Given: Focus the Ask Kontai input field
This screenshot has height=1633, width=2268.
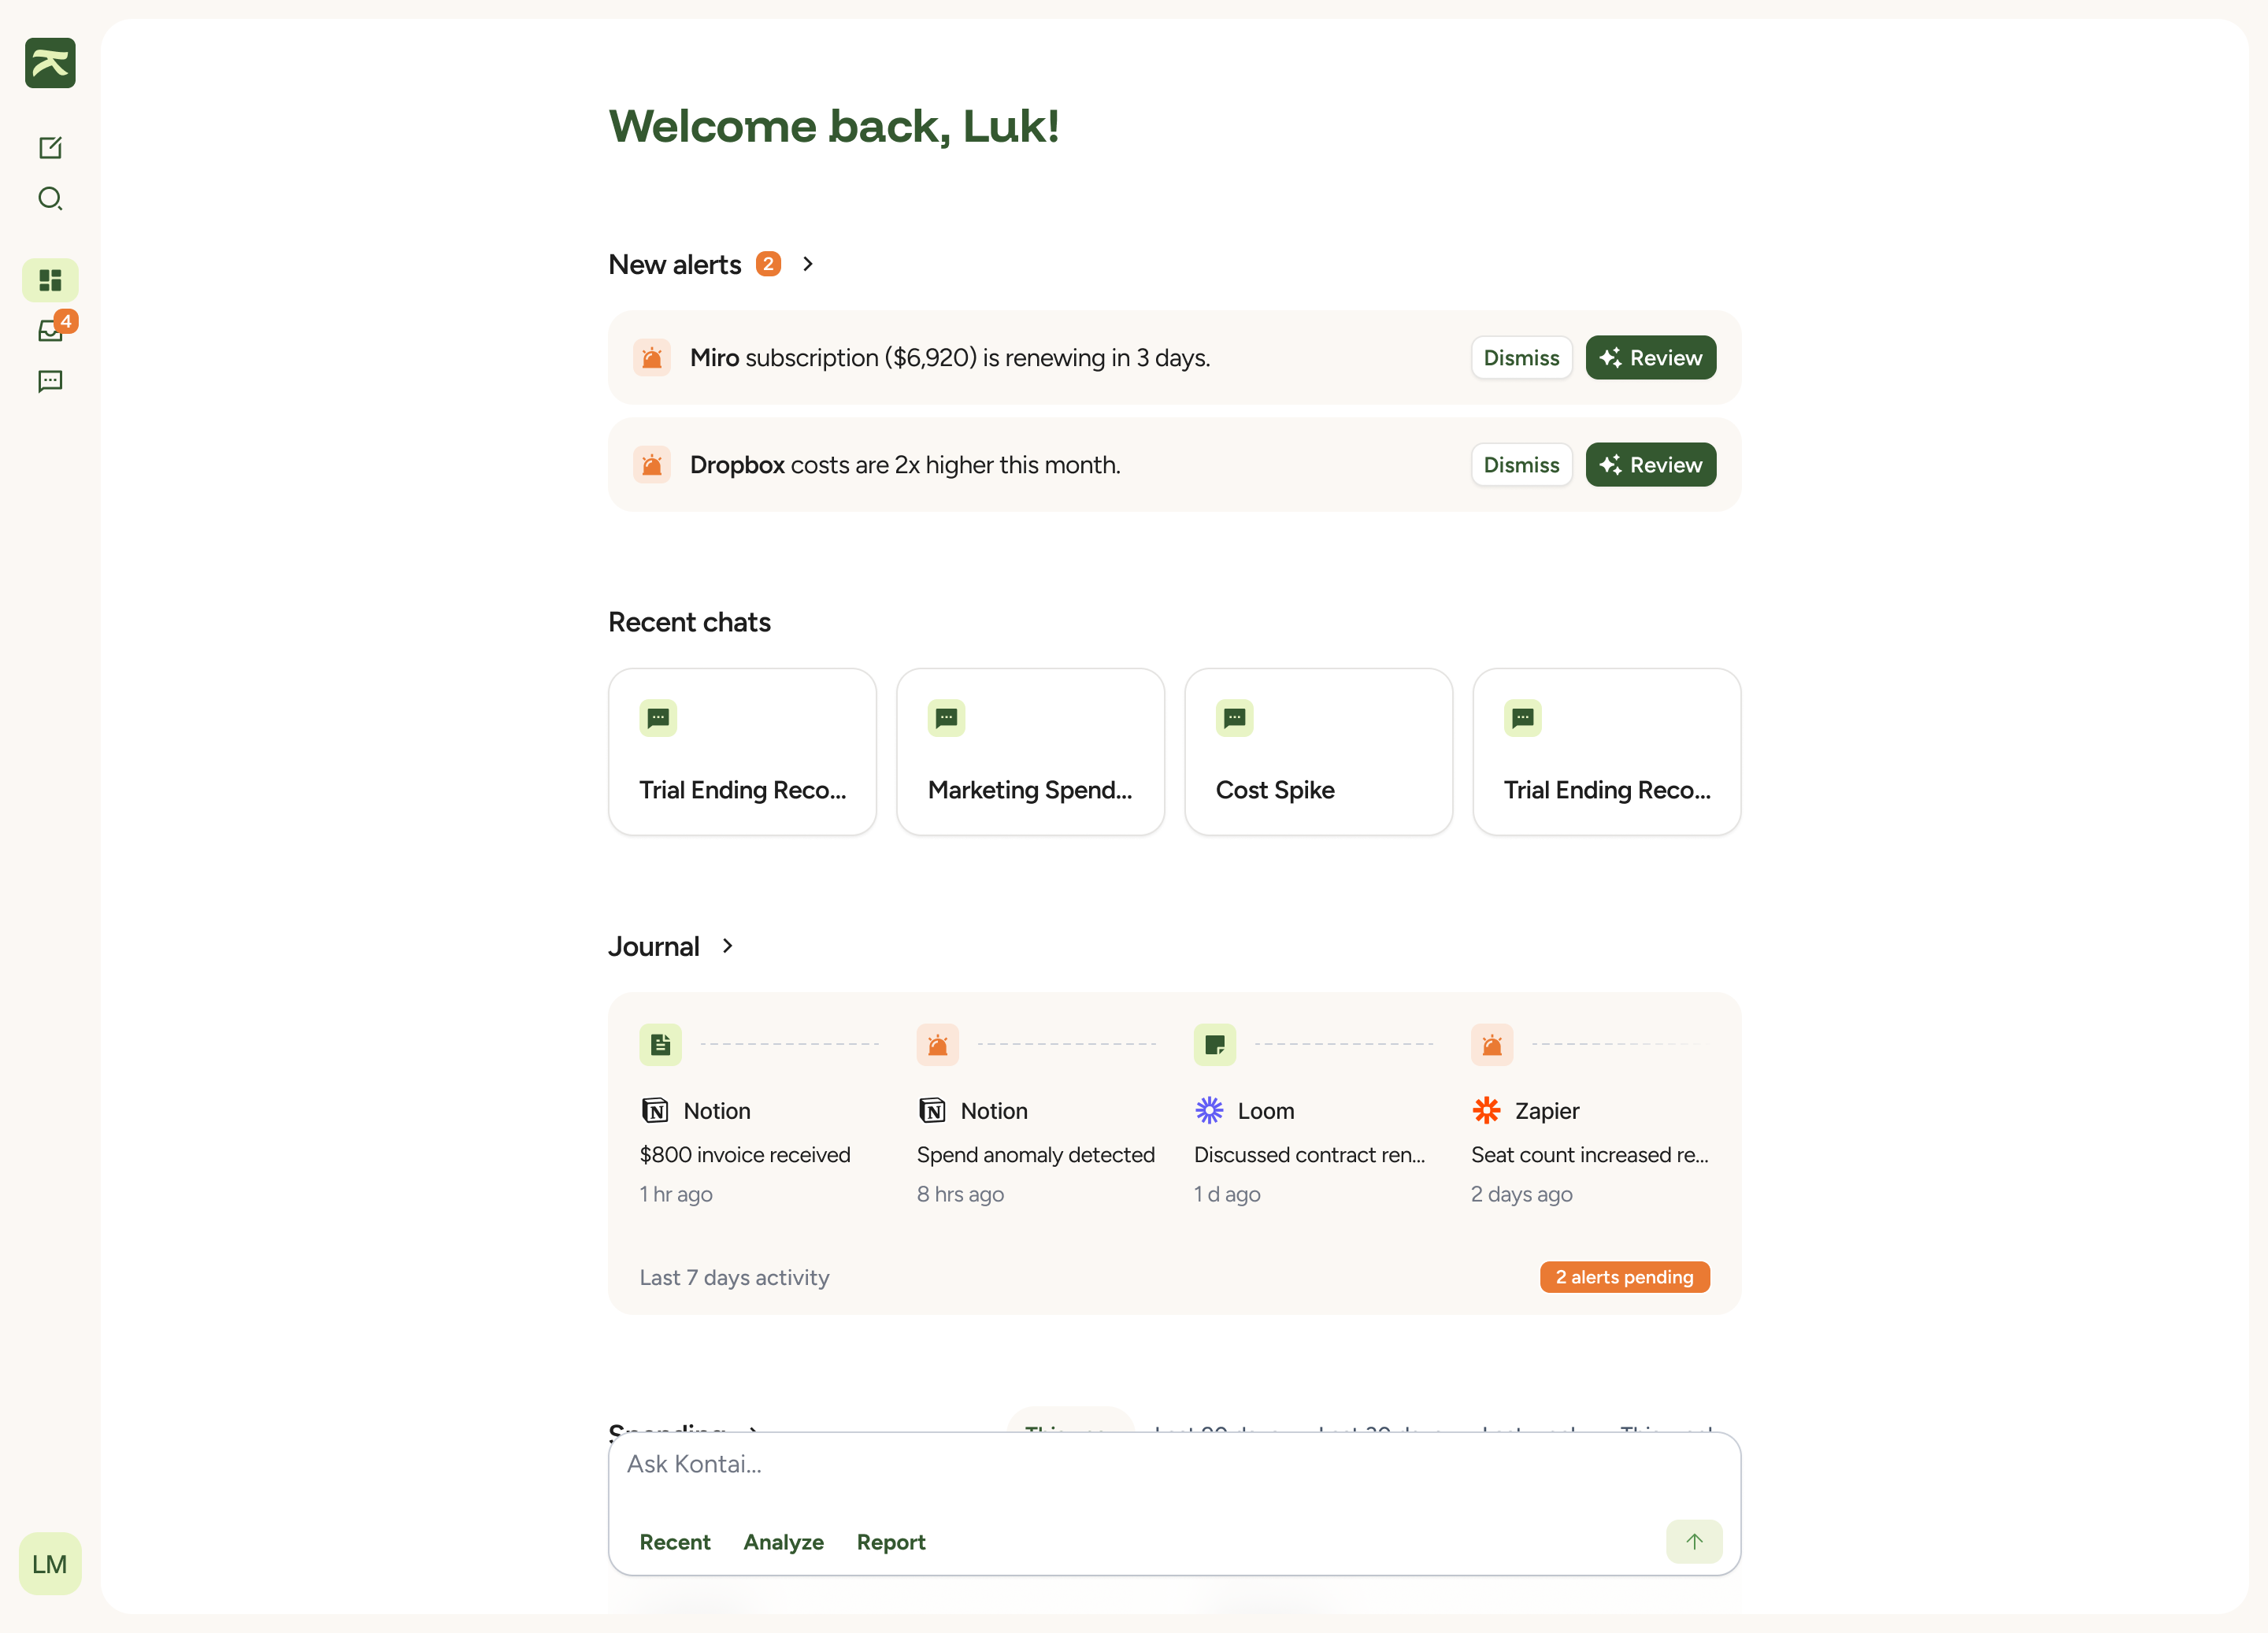Looking at the screenshot, I should pyautogui.click(x=1174, y=1465).
